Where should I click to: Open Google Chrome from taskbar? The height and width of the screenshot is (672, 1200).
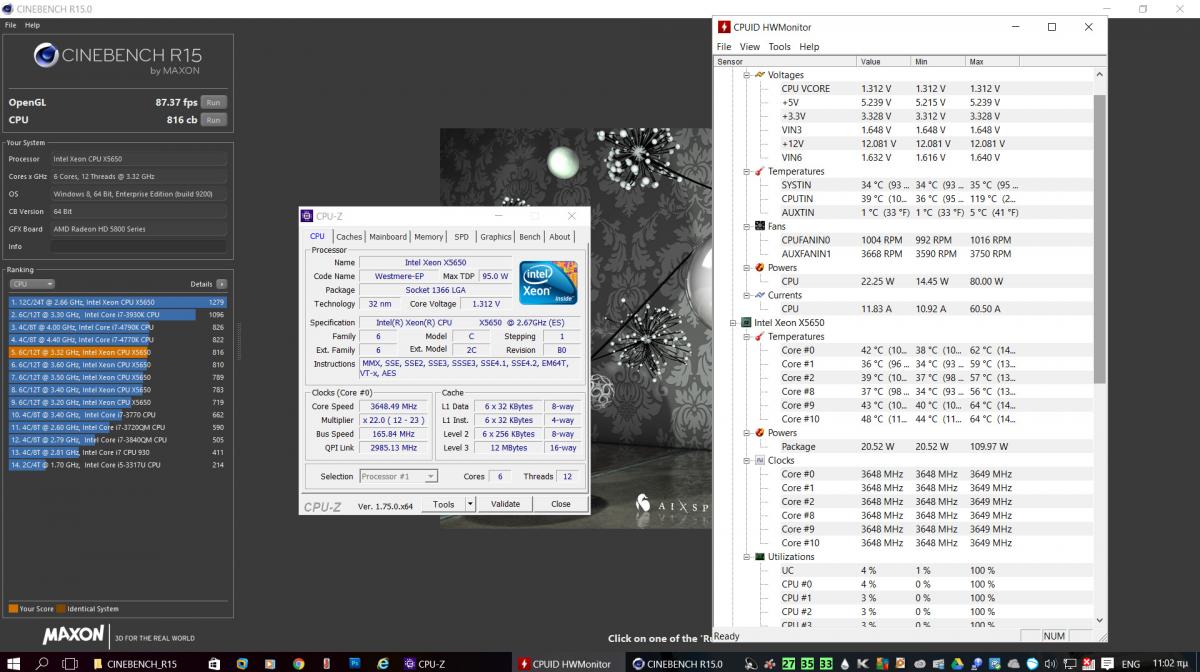tap(299, 663)
